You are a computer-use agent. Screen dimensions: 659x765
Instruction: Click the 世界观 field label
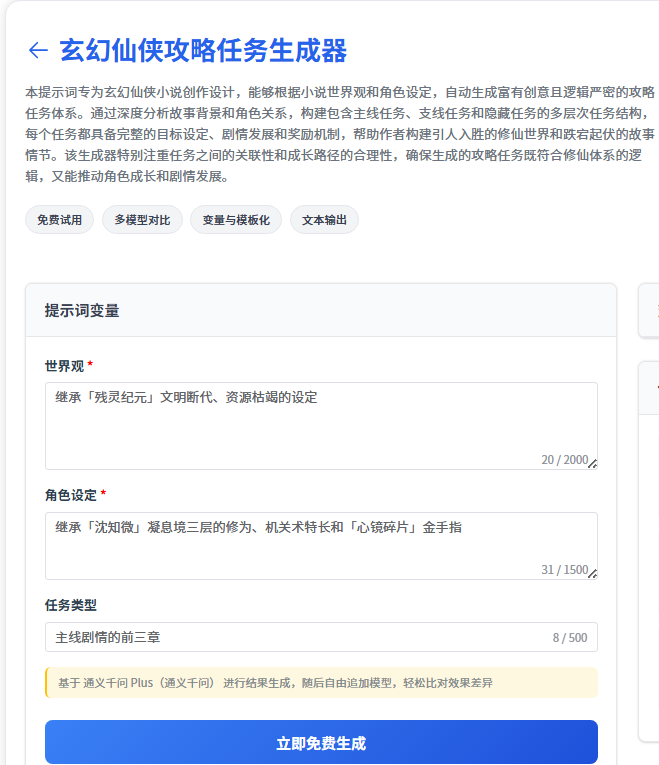[64, 366]
